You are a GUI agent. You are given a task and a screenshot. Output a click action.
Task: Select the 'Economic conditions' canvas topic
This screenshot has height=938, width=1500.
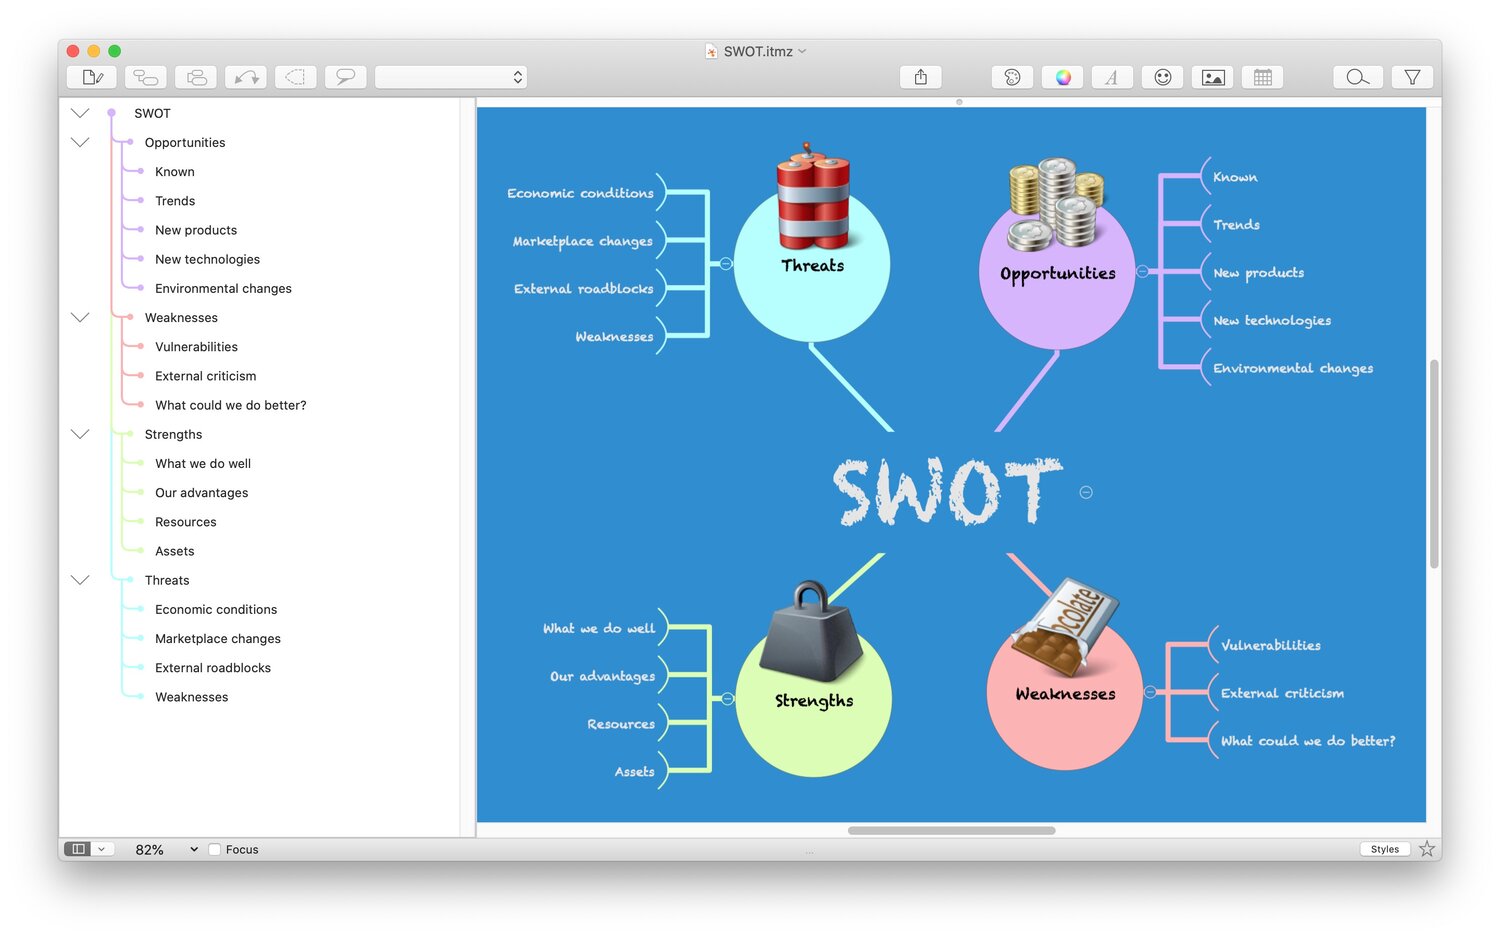580,193
